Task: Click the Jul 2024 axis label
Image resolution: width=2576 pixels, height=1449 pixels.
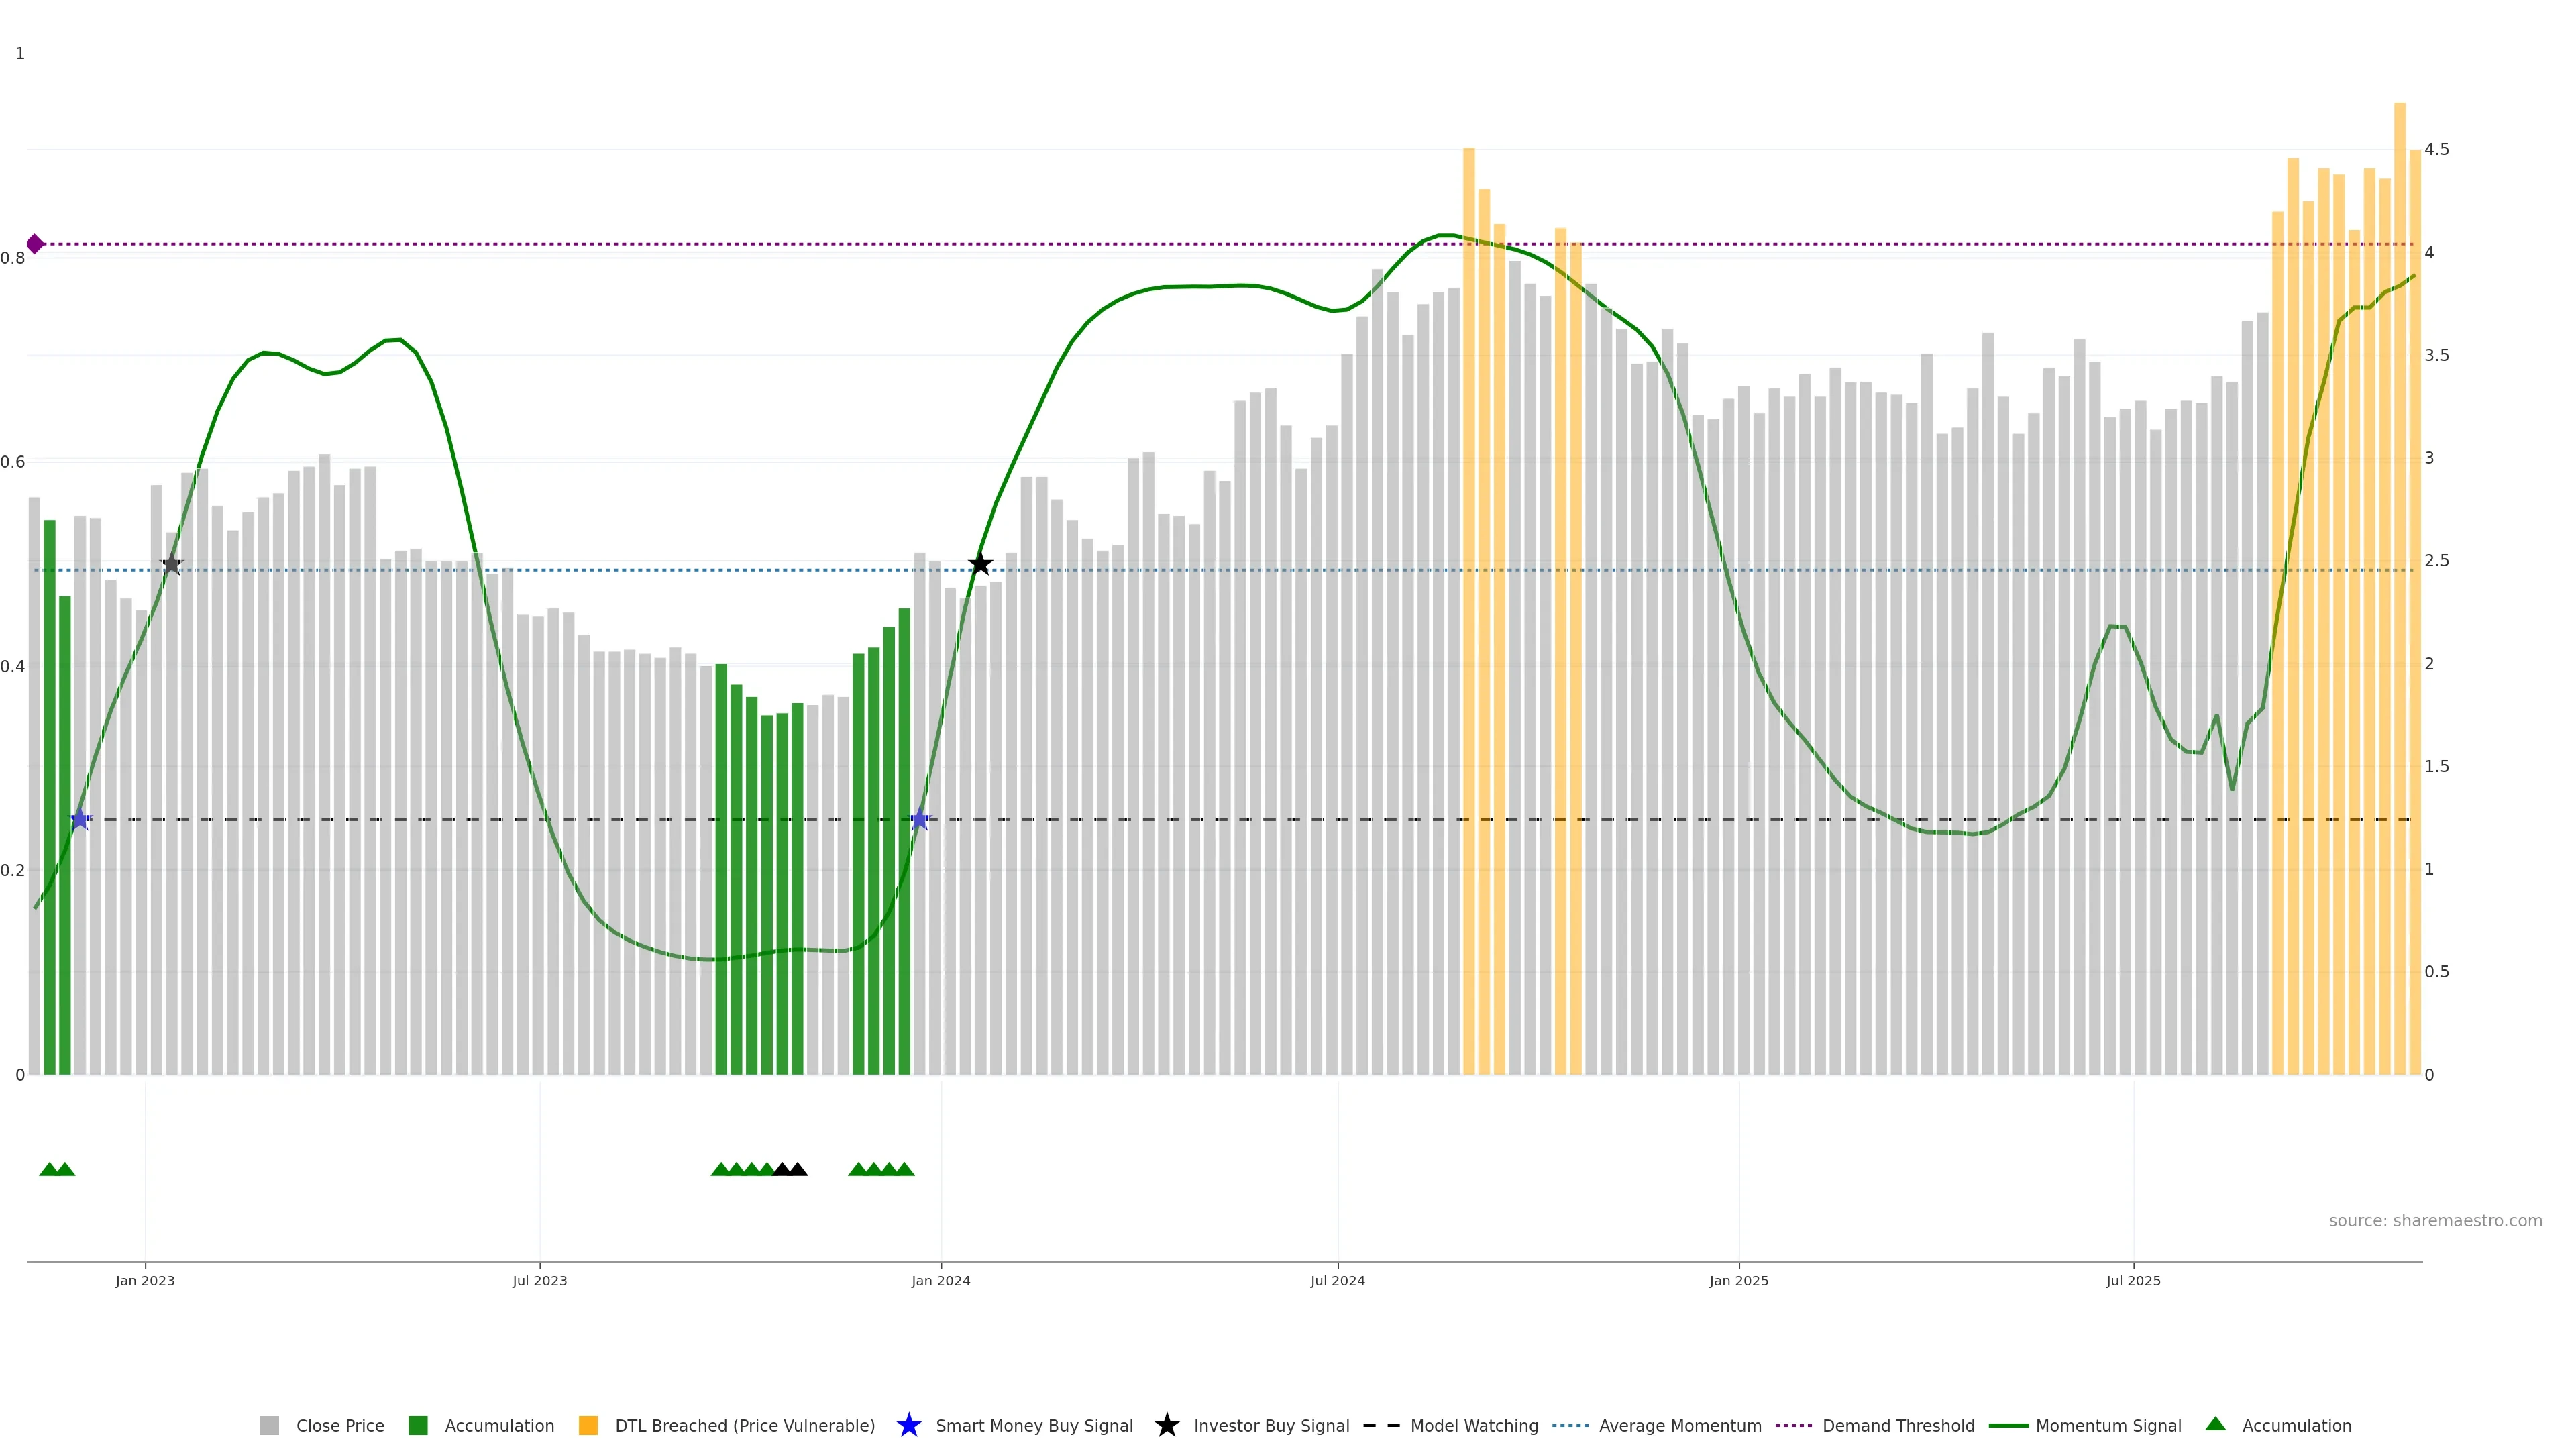Action: [1337, 1280]
